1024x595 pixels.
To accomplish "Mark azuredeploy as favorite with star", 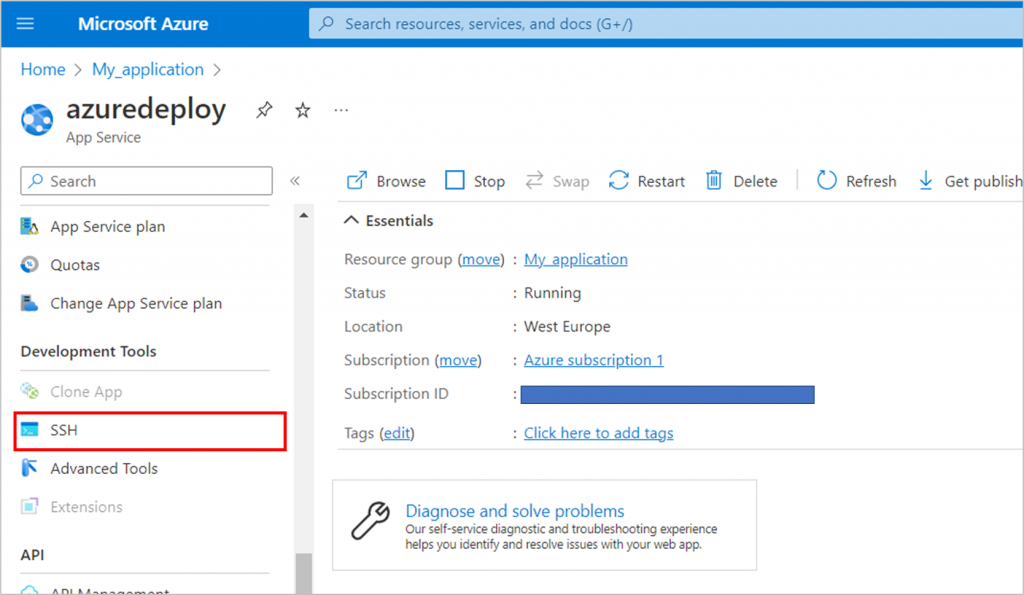I will pos(302,110).
